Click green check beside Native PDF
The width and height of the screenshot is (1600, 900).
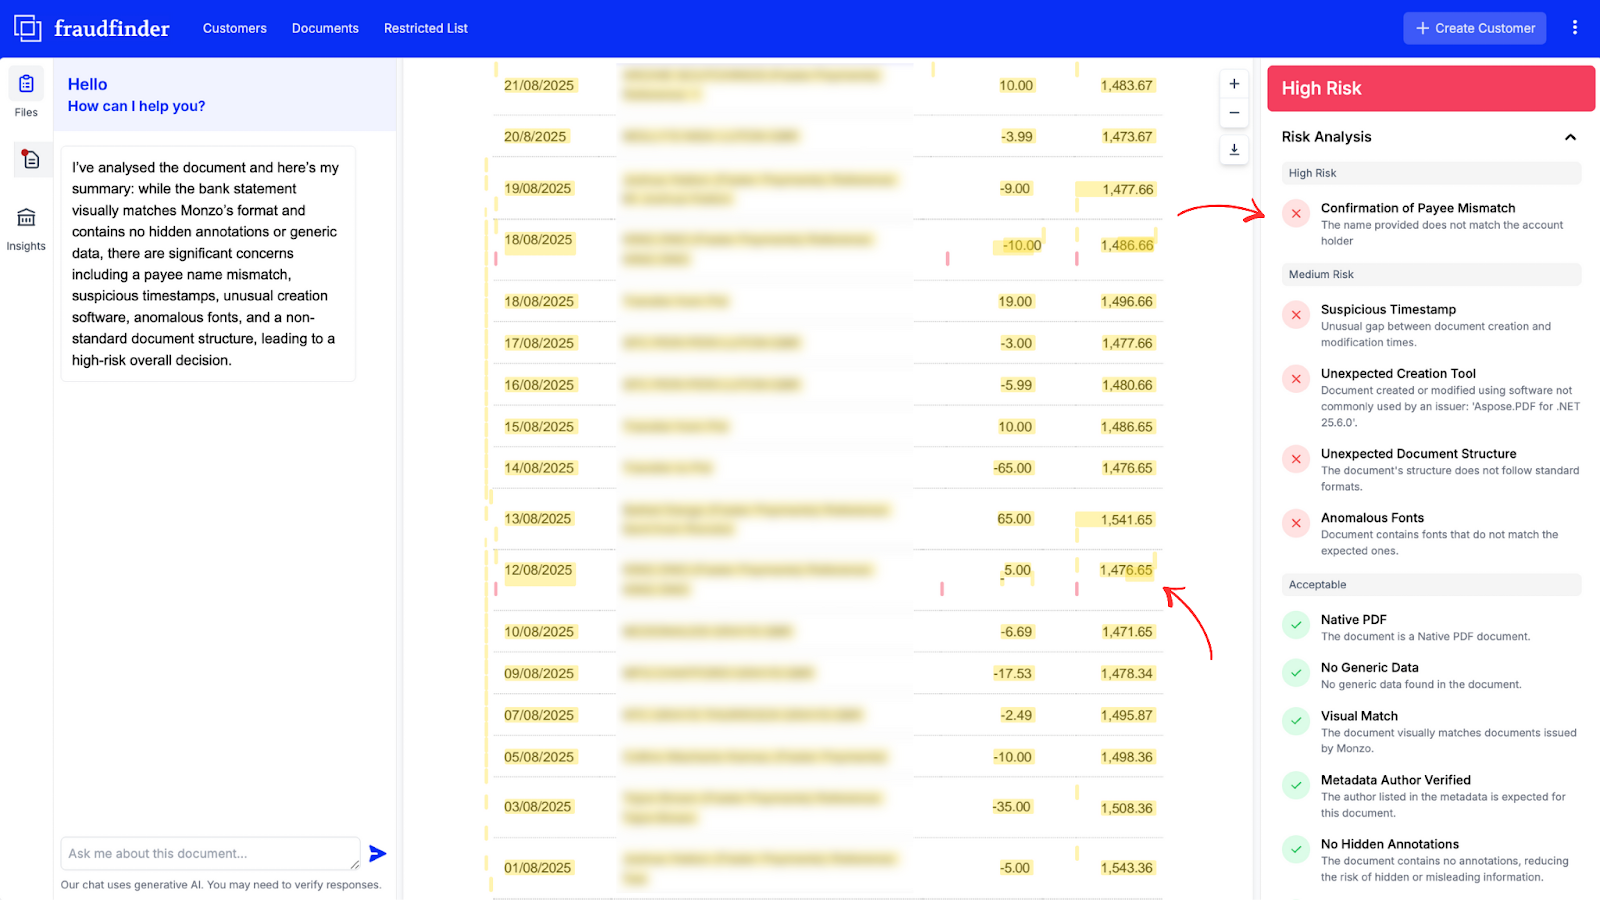[x=1296, y=625]
